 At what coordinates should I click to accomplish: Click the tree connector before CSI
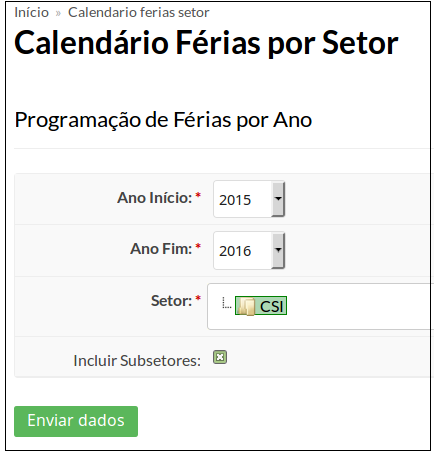[x=227, y=303]
